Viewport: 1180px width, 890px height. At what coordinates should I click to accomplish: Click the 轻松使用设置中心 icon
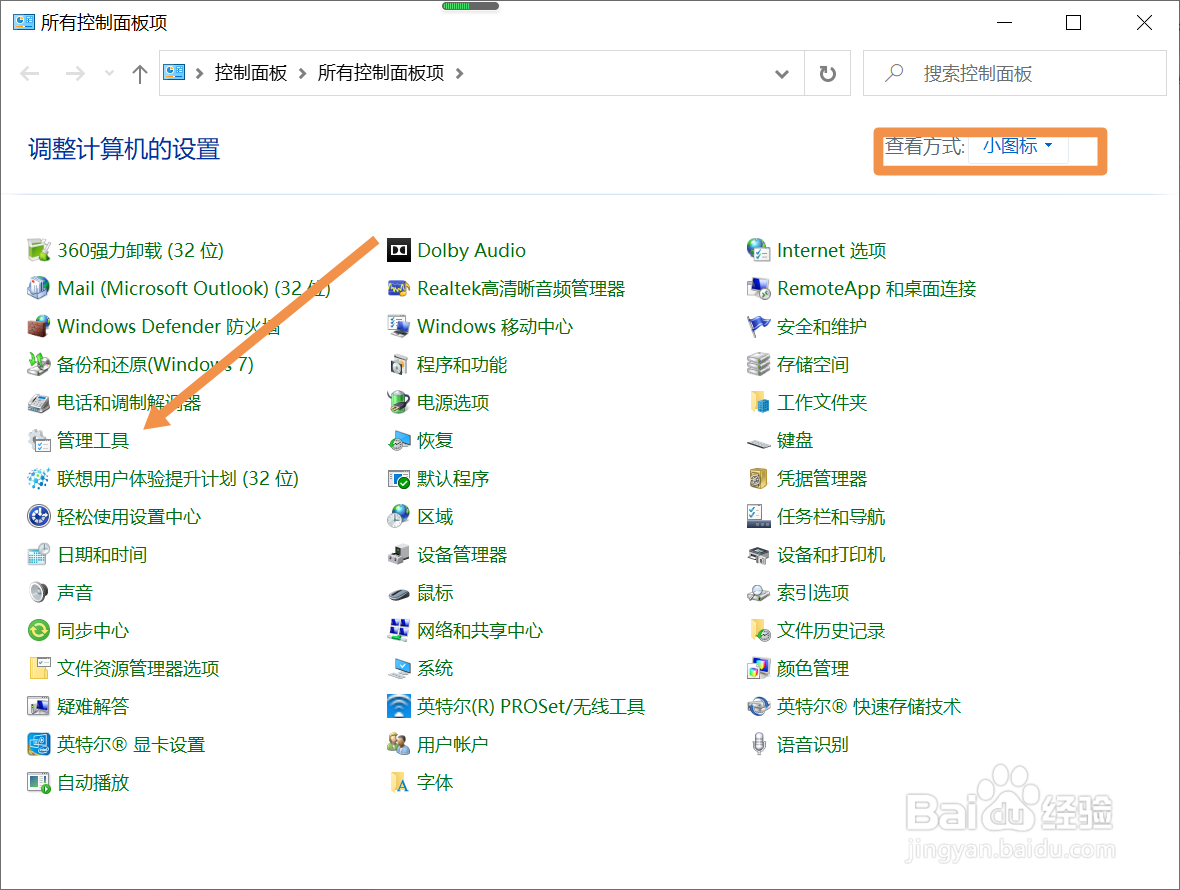click(38, 516)
